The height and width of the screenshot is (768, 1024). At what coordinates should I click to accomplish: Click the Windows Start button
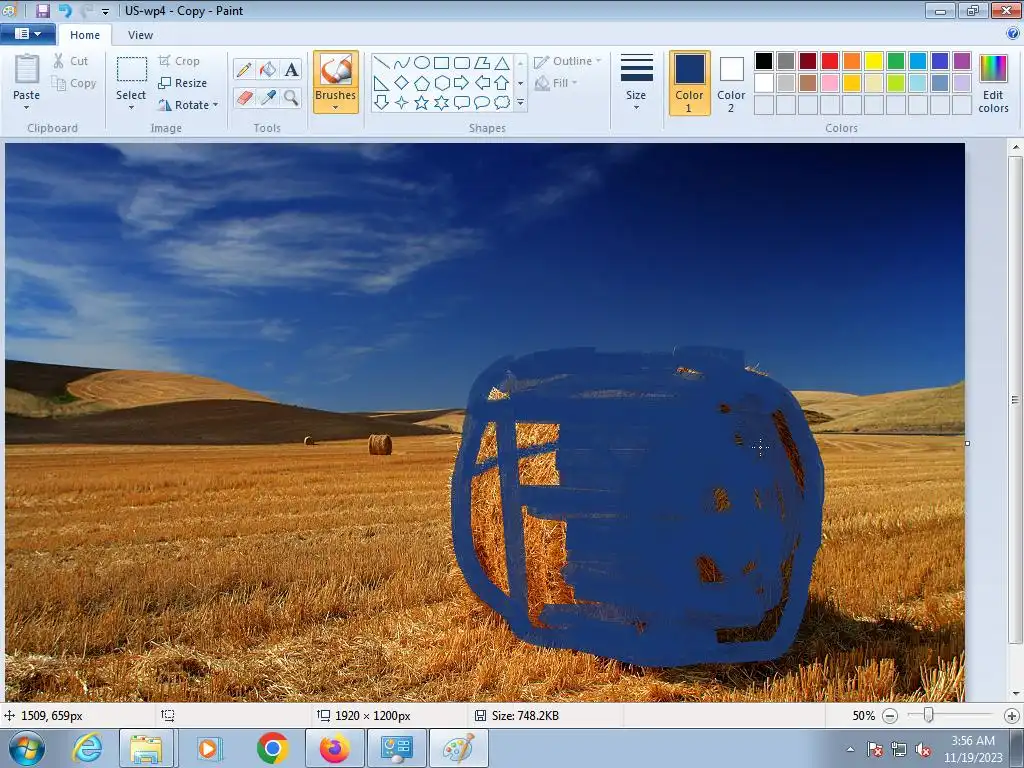click(27, 748)
